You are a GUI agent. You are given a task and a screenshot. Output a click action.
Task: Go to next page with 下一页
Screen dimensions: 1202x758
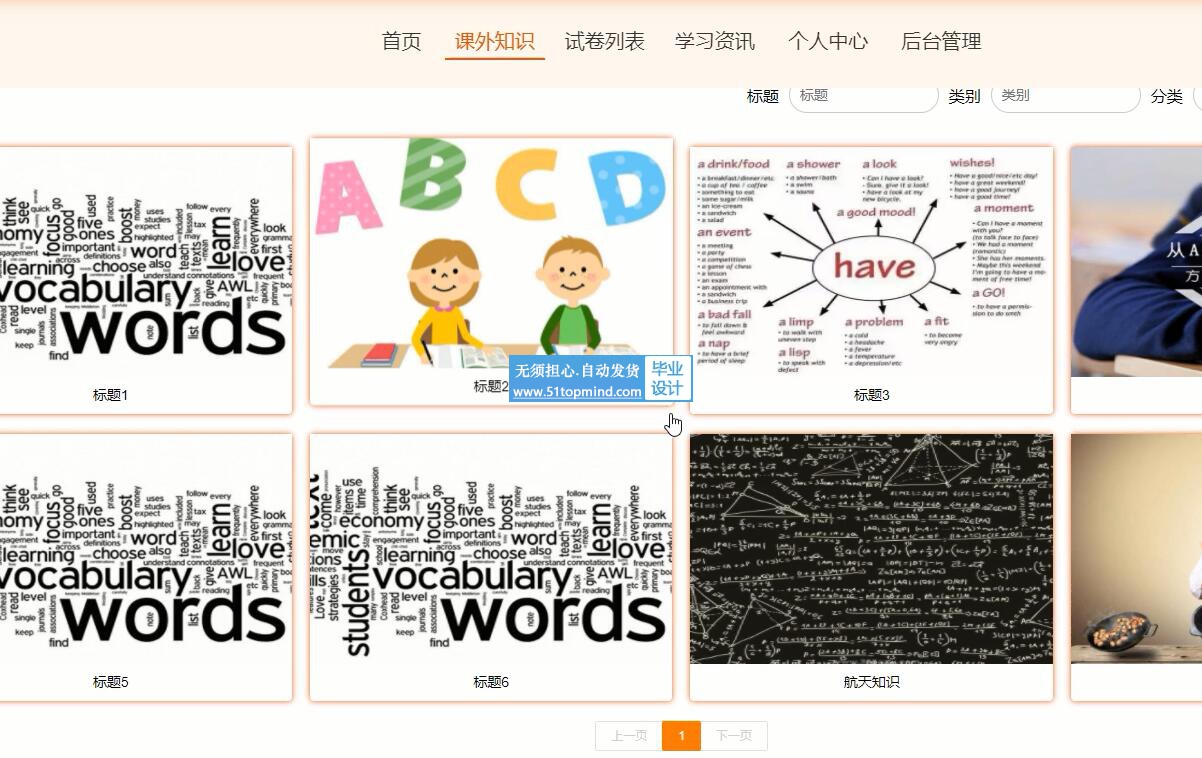(734, 736)
